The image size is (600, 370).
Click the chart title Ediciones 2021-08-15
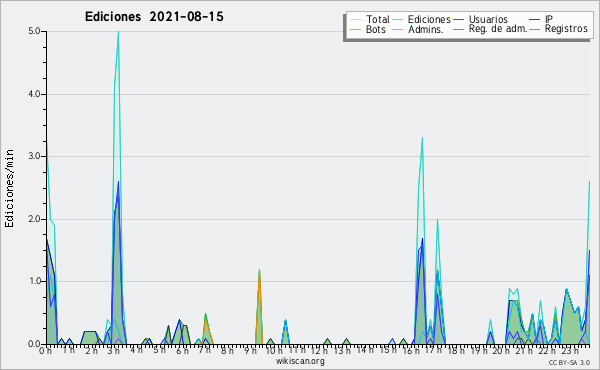point(154,17)
